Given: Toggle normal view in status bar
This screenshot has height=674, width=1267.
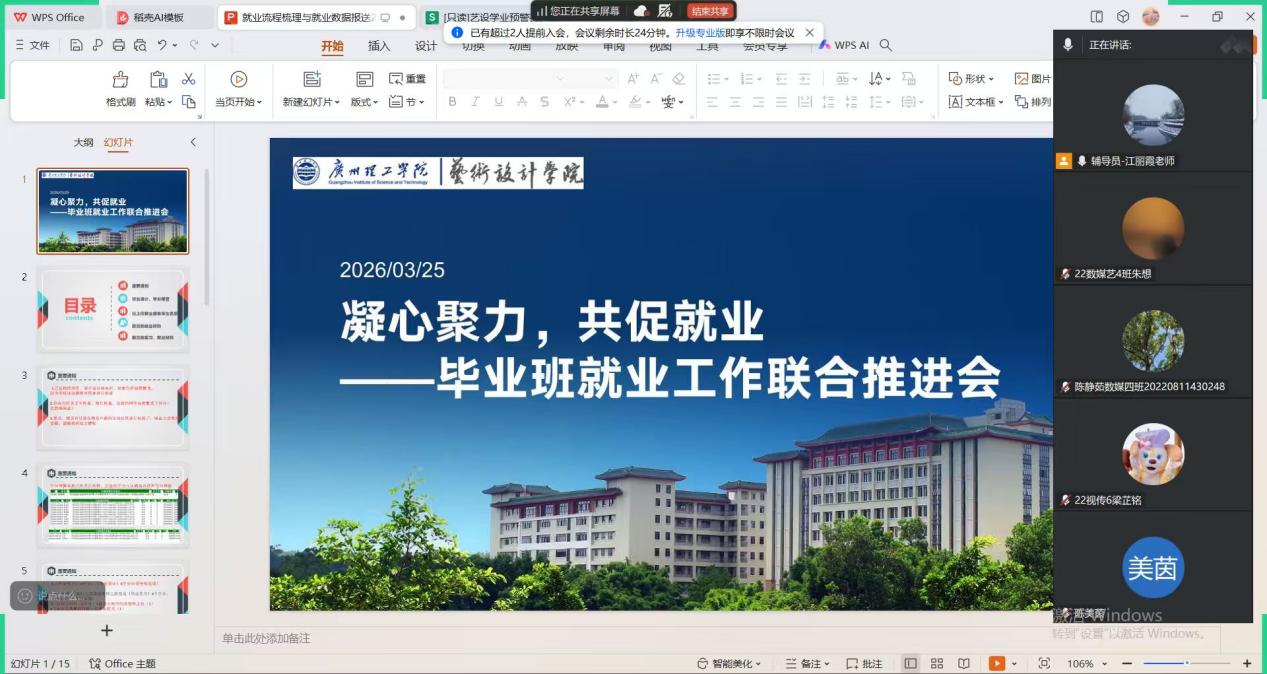Looking at the screenshot, I should pos(910,663).
